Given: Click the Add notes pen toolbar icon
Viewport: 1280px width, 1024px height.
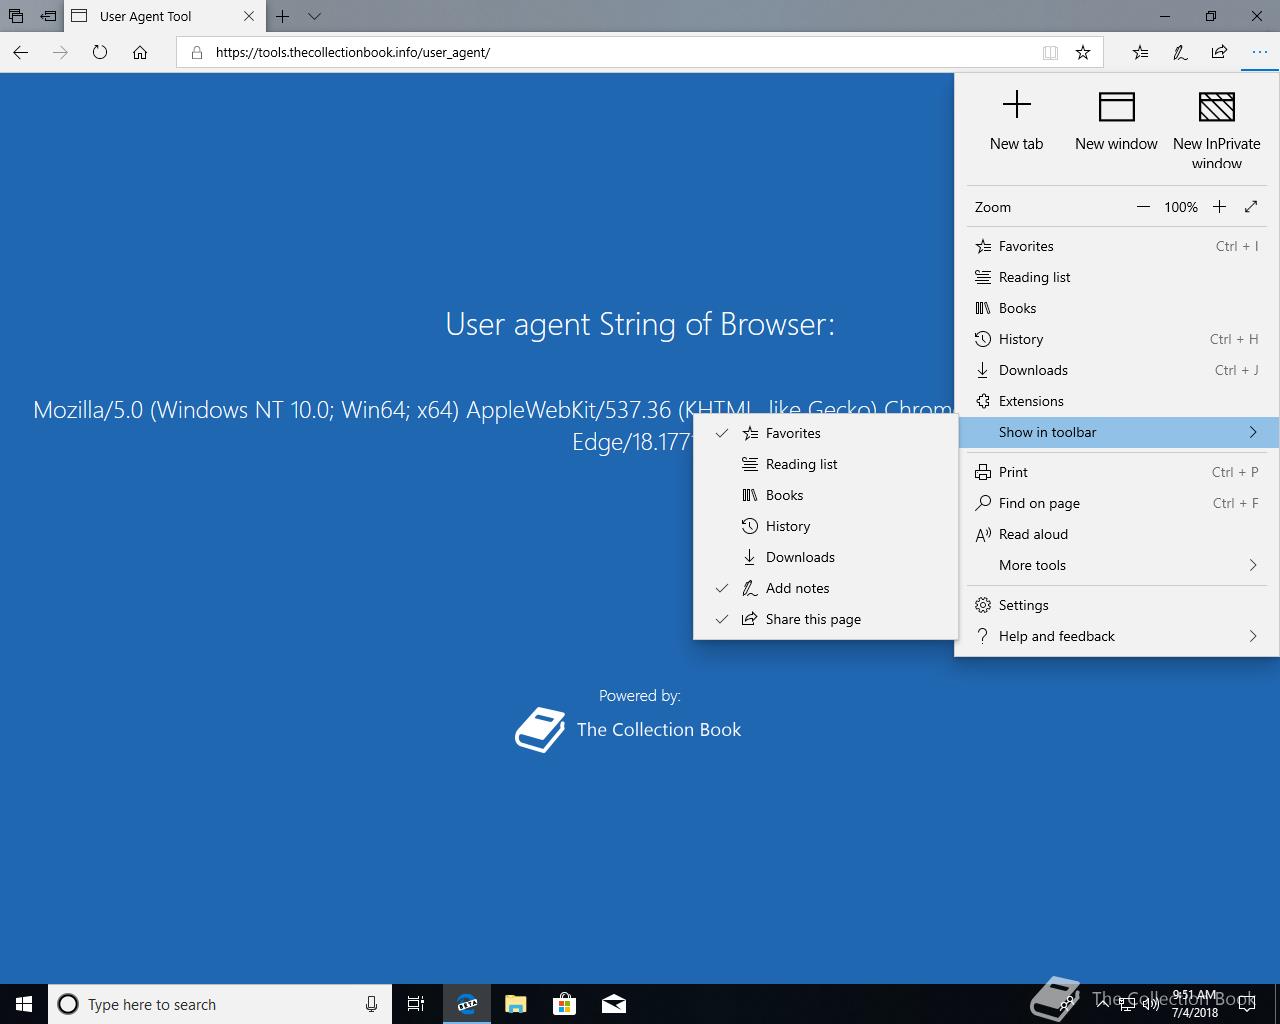Looking at the screenshot, I should tap(1180, 52).
